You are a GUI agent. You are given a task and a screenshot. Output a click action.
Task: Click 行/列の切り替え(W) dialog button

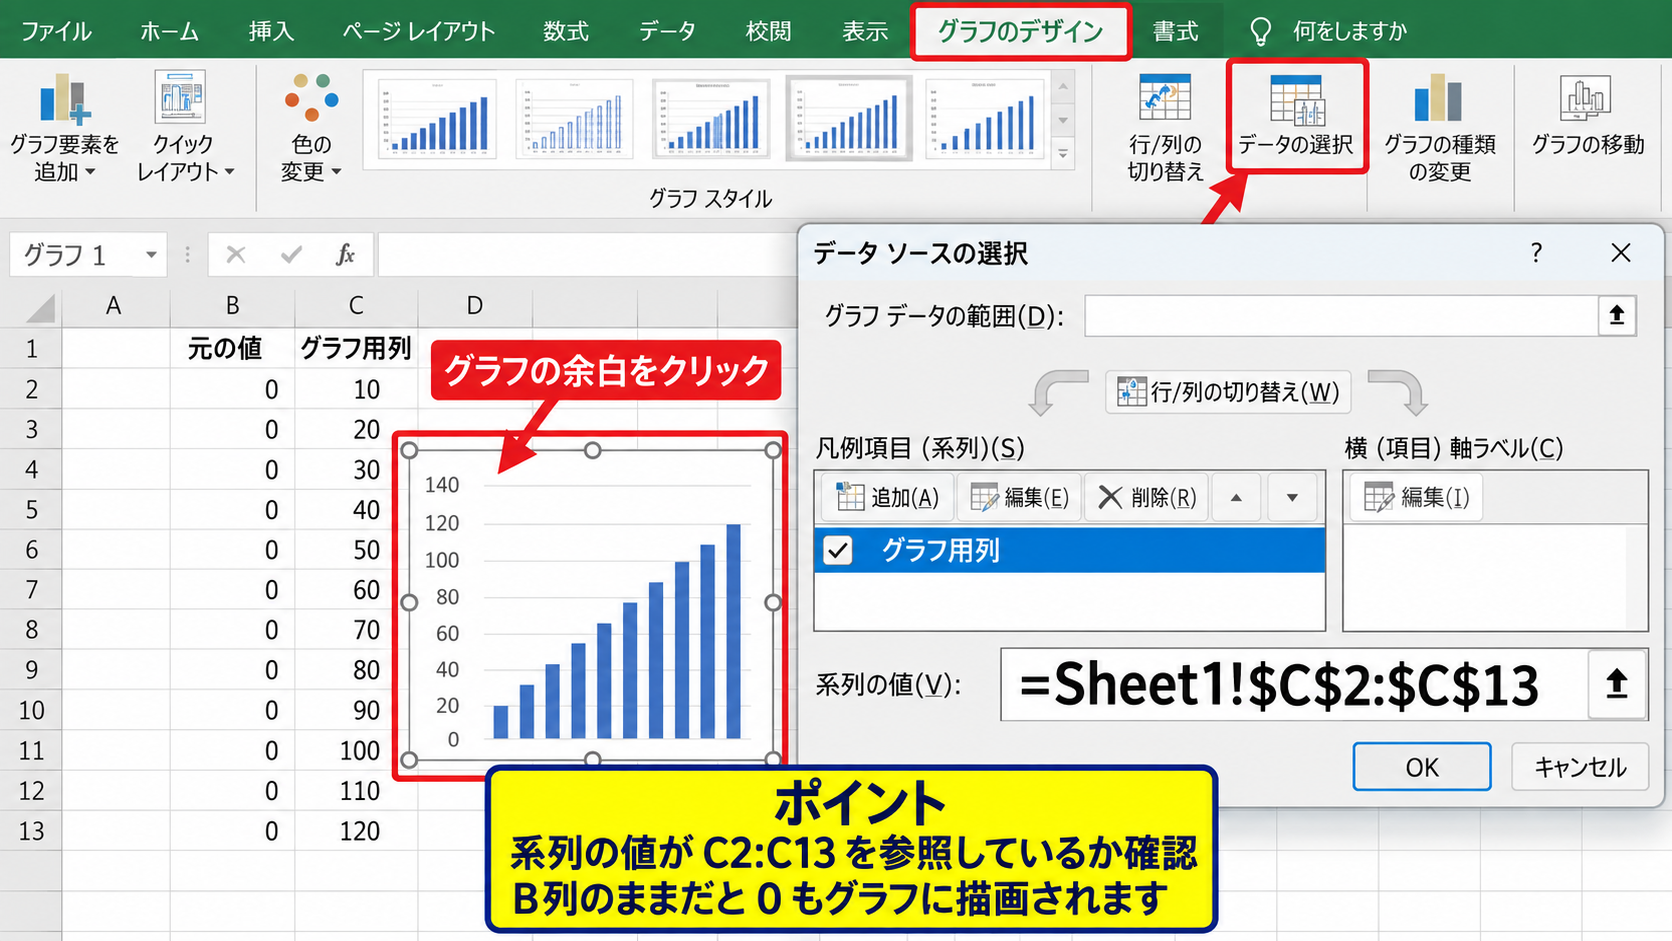(x=1228, y=392)
